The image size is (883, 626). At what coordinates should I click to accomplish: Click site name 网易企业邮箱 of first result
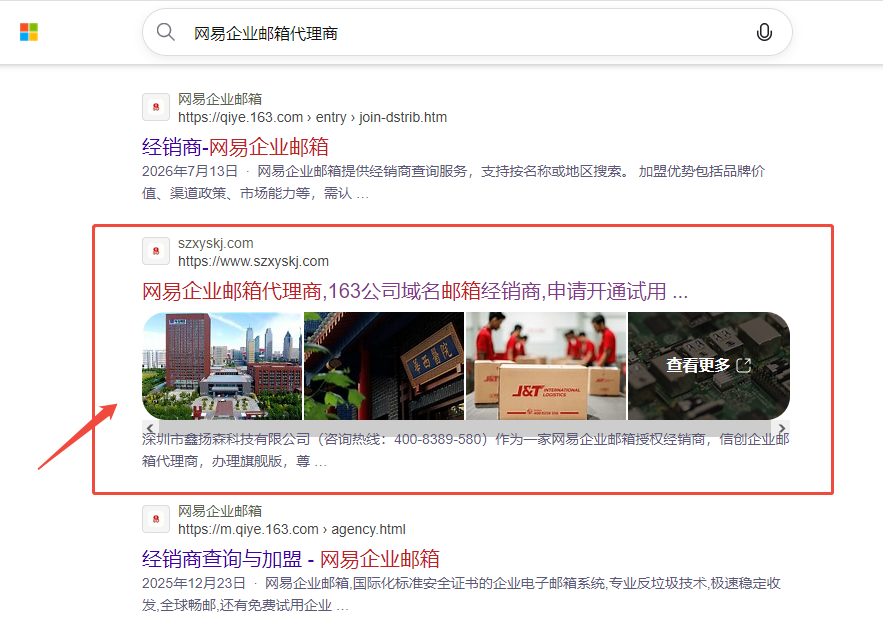pyautogui.click(x=220, y=99)
